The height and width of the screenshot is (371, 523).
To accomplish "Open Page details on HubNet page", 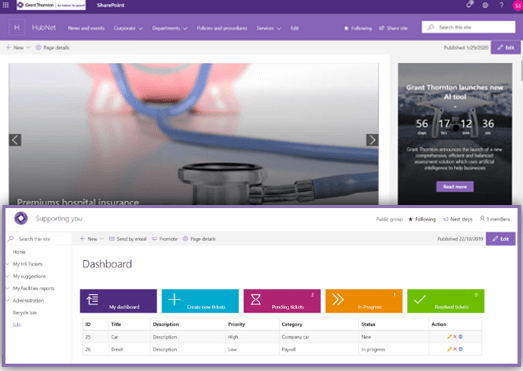I will point(52,48).
